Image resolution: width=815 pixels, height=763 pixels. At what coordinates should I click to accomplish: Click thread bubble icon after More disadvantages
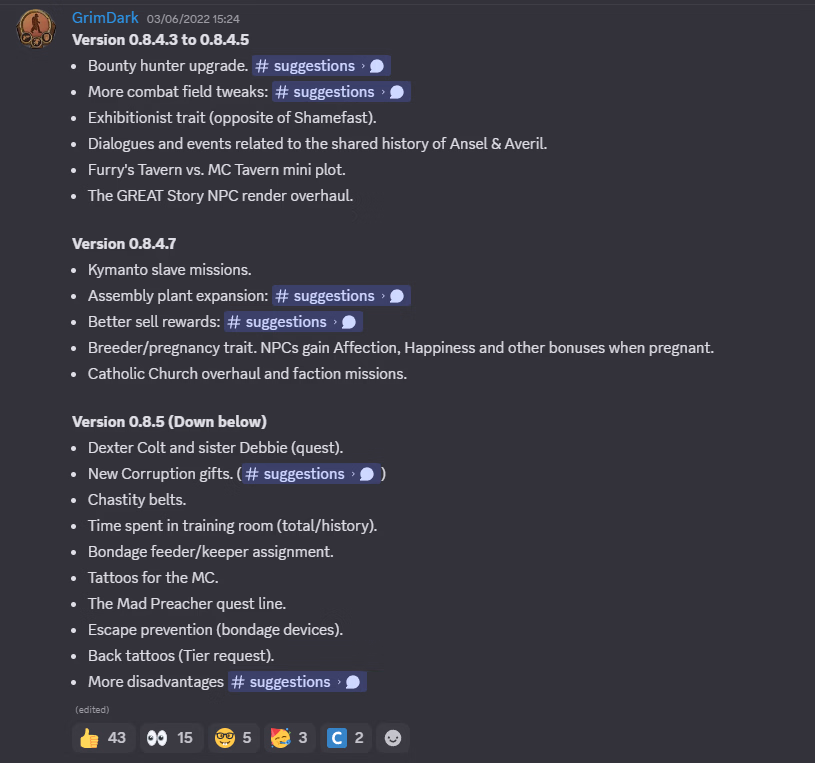[353, 682]
